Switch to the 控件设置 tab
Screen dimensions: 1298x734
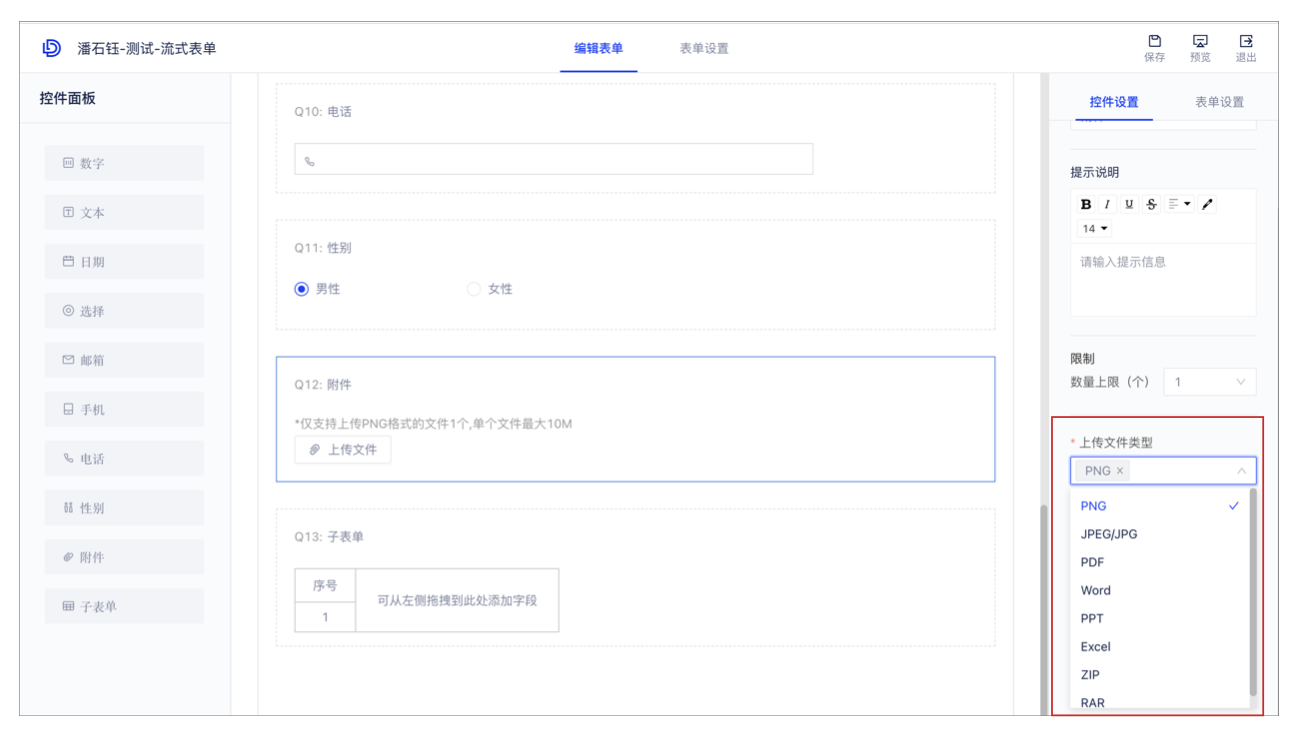pyautogui.click(x=1113, y=102)
